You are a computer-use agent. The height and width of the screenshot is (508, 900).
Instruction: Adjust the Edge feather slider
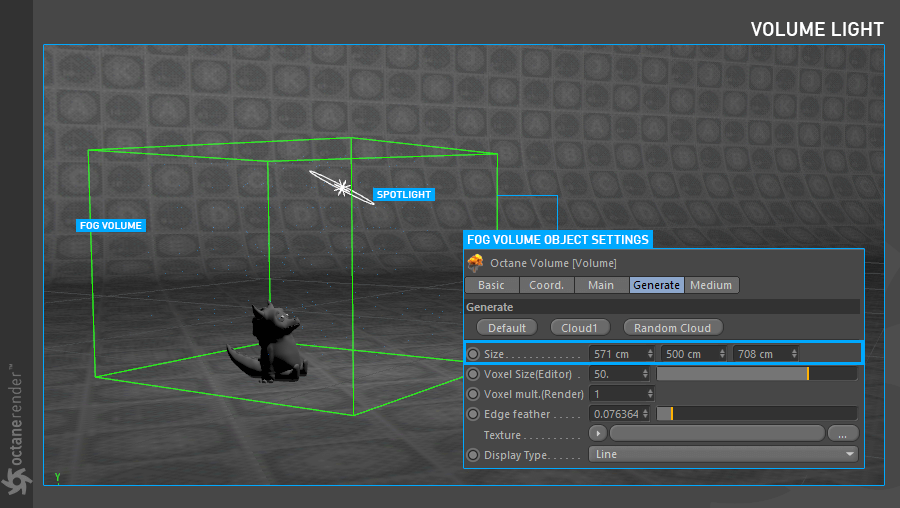(x=757, y=414)
